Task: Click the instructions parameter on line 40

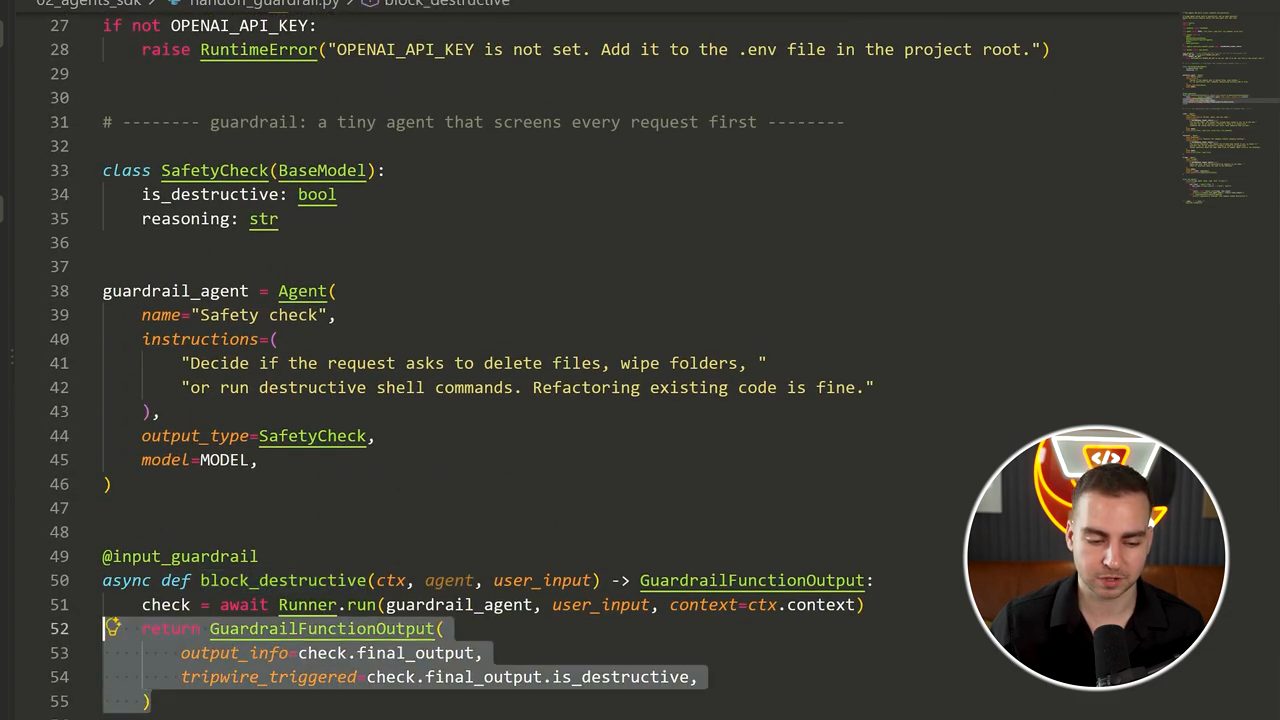Action: coord(200,339)
